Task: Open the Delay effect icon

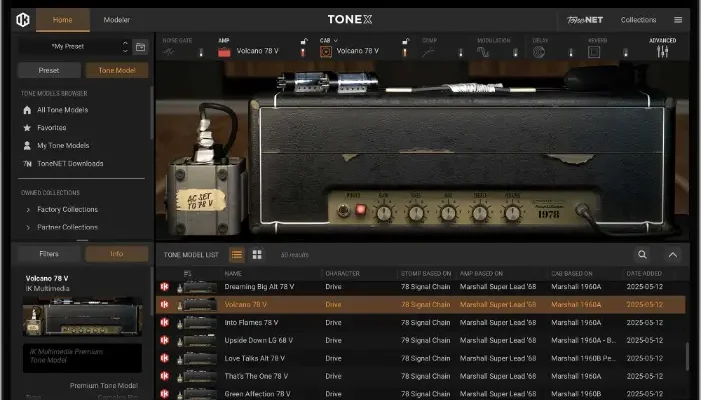Action: [540, 51]
